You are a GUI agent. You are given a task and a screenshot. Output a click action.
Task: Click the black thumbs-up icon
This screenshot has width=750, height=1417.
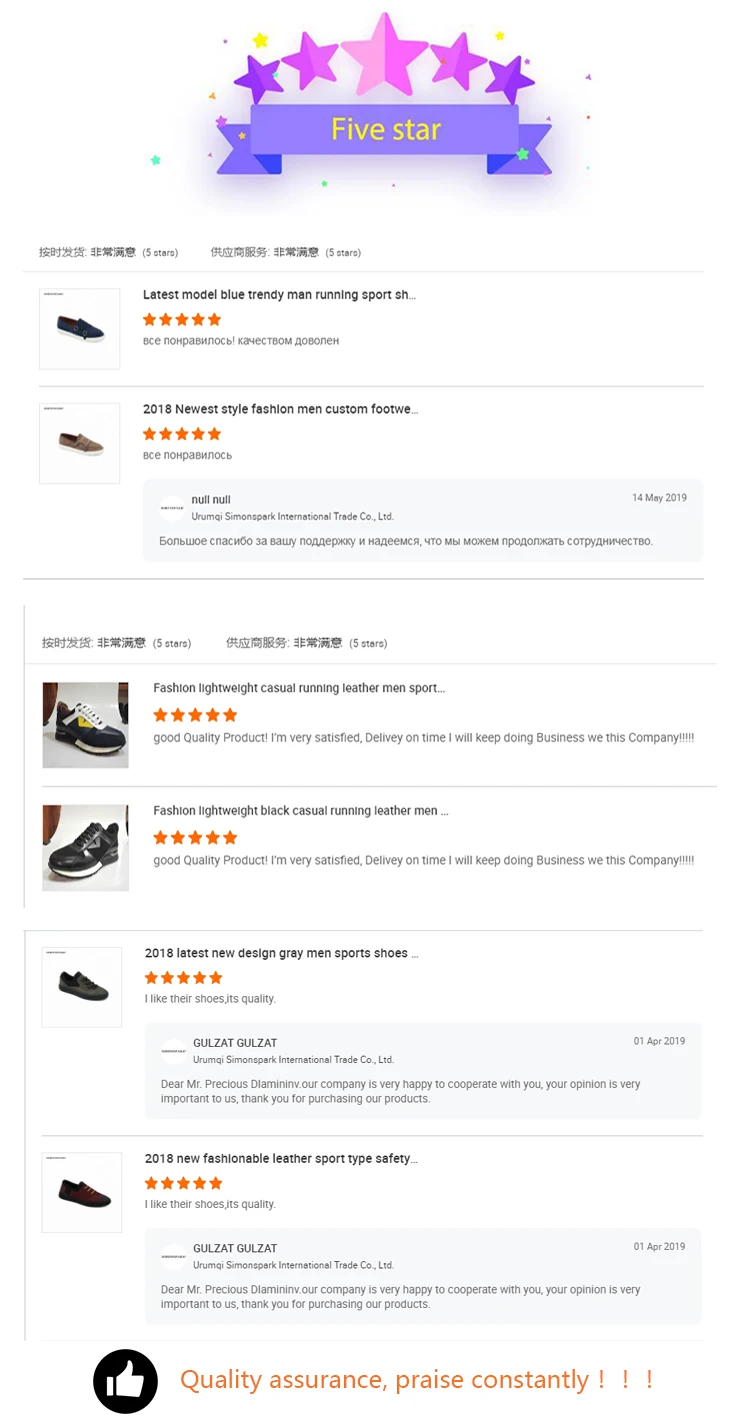[x=125, y=1381]
